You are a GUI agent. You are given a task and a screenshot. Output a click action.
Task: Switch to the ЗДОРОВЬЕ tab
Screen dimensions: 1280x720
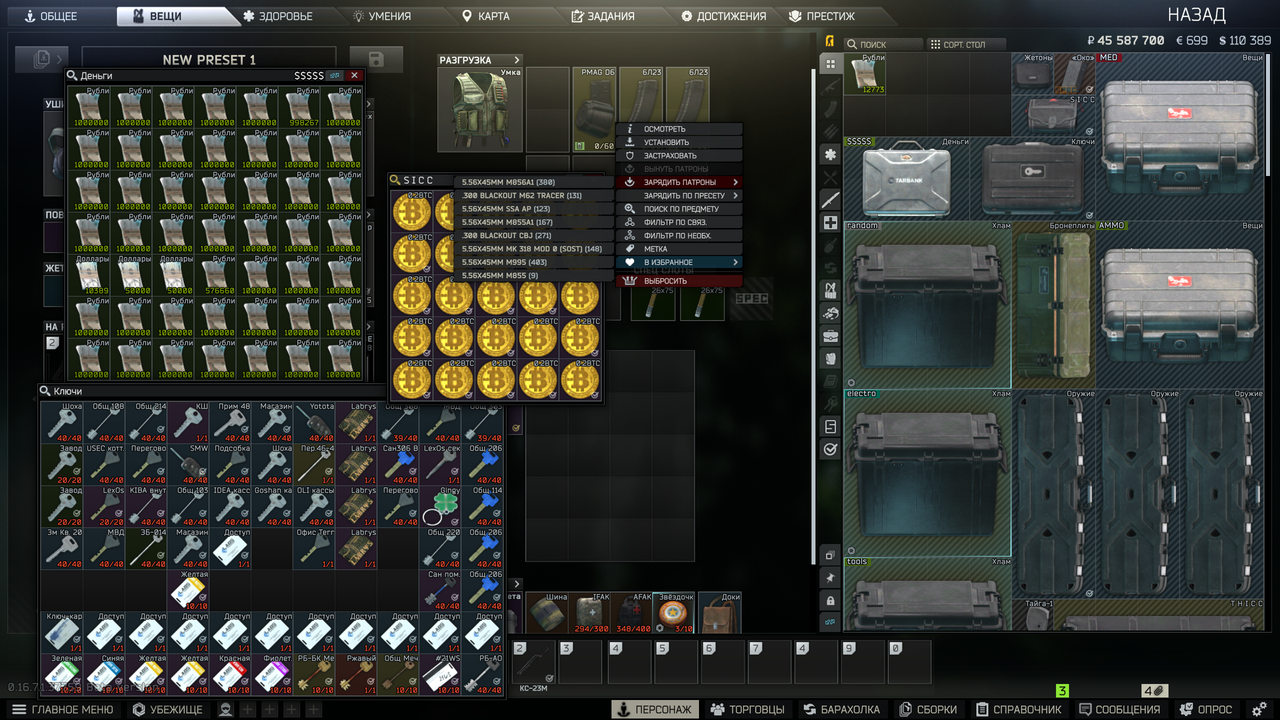point(278,16)
